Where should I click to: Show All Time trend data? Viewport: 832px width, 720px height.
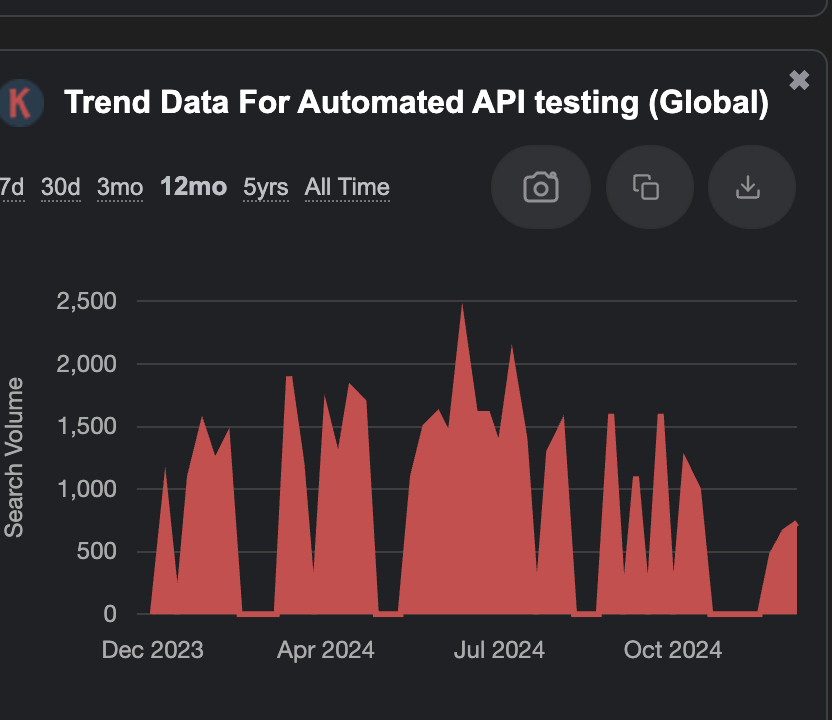pyautogui.click(x=347, y=187)
